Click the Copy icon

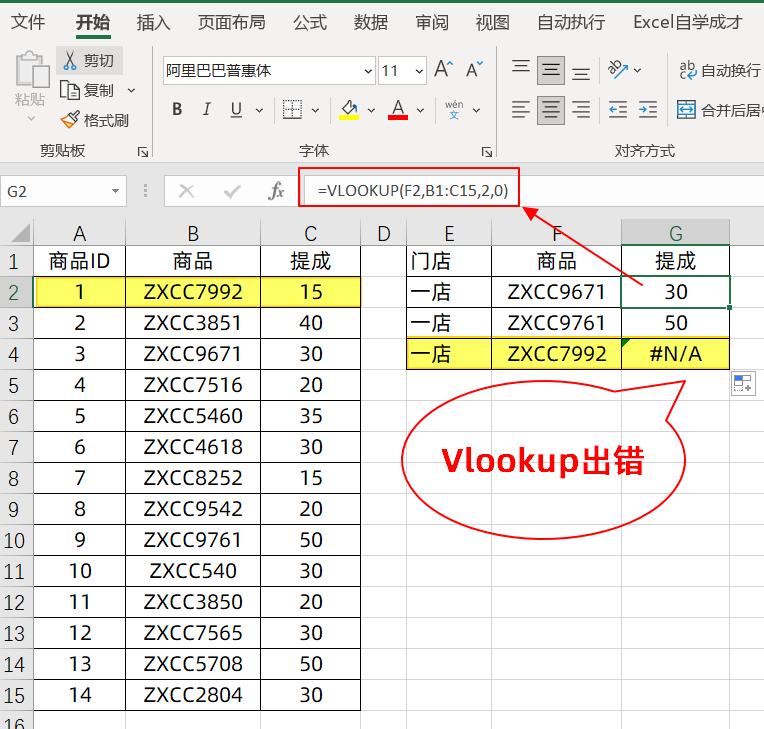click(x=70, y=91)
